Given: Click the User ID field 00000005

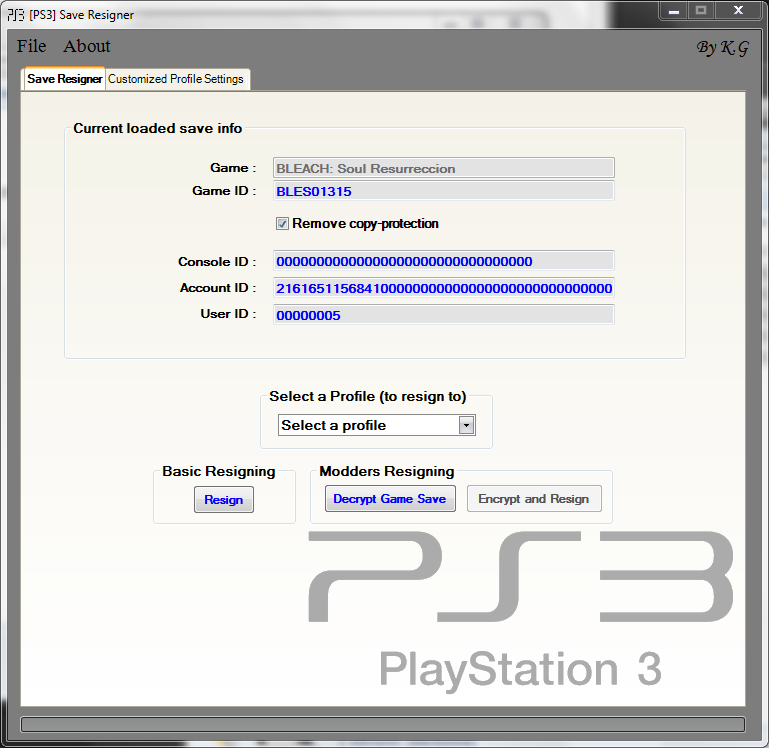Looking at the screenshot, I should (x=443, y=314).
